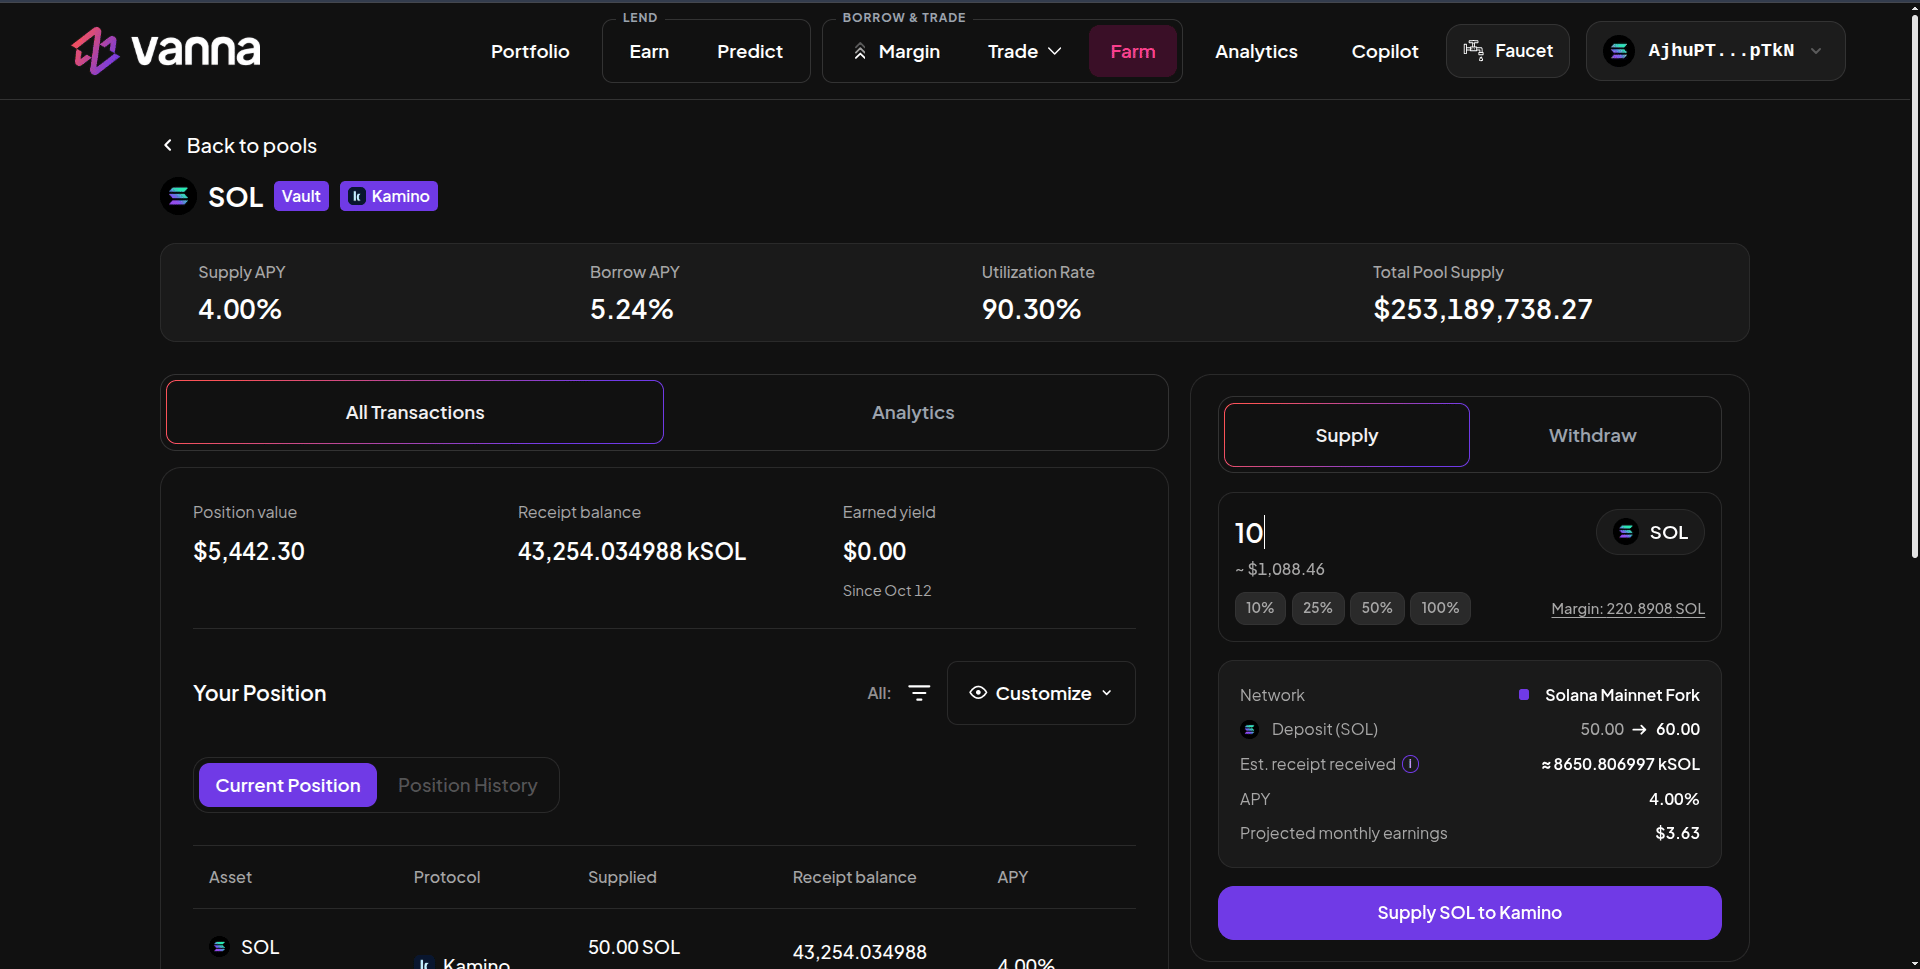This screenshot has width=1920, height=969.
Task: Click the purple network dot beside Solana Mainnet Fork
Action: 1524,695
